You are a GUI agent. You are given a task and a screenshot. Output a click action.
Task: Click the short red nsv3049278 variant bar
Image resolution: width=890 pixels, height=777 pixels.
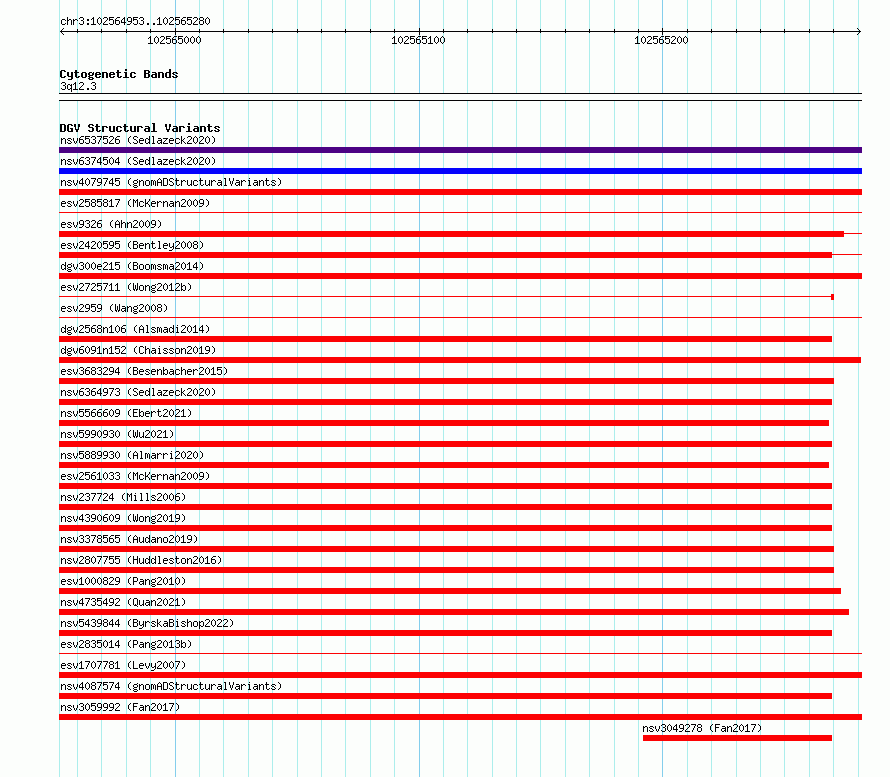(737, 738)
